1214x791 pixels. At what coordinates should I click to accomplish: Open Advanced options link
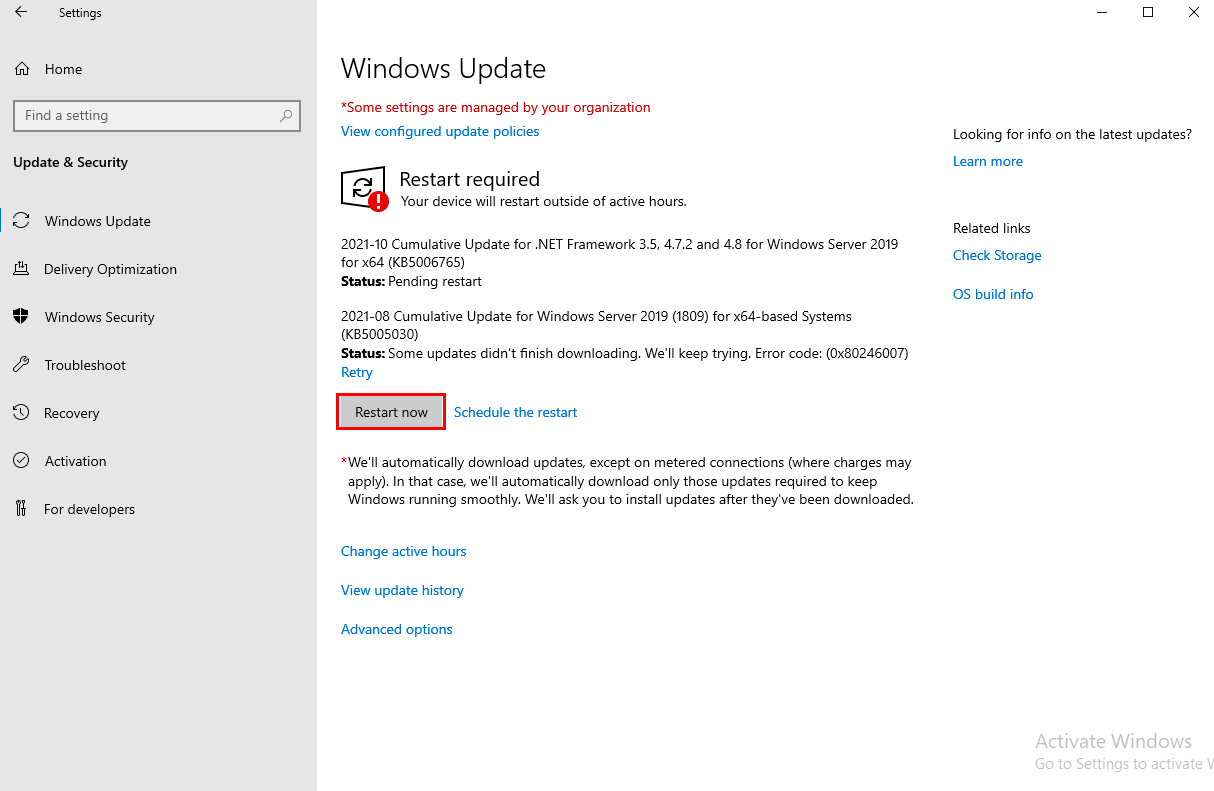[x=397, y=629]
